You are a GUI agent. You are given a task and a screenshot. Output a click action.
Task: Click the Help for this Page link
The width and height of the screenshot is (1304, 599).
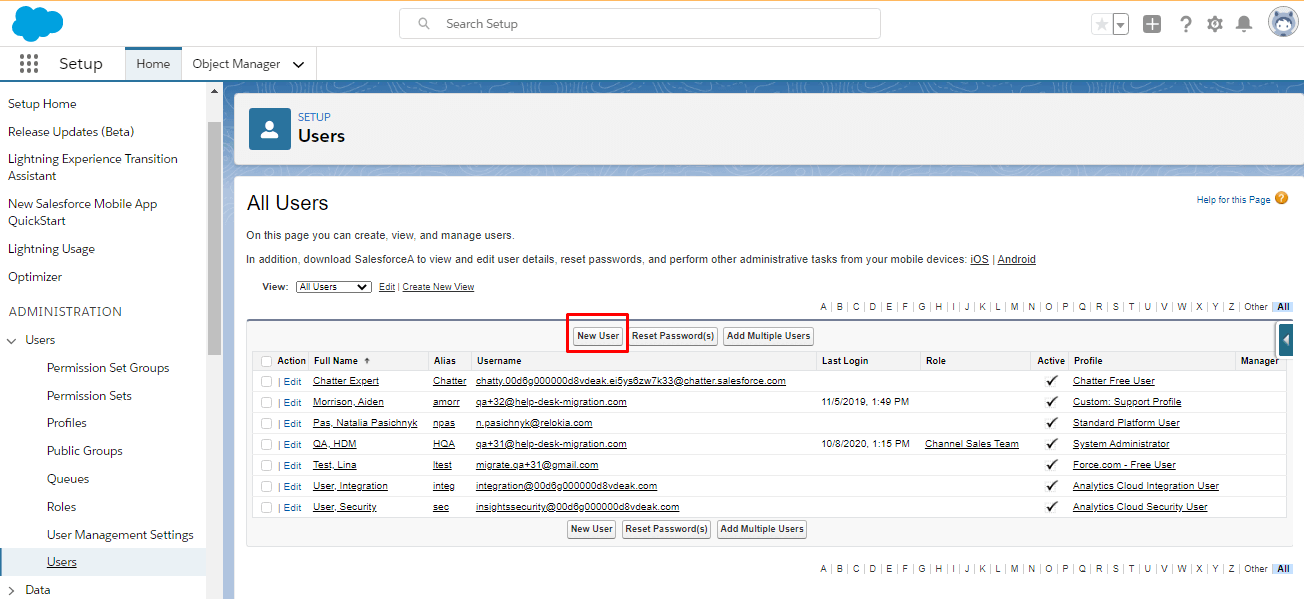[1233, 200]
